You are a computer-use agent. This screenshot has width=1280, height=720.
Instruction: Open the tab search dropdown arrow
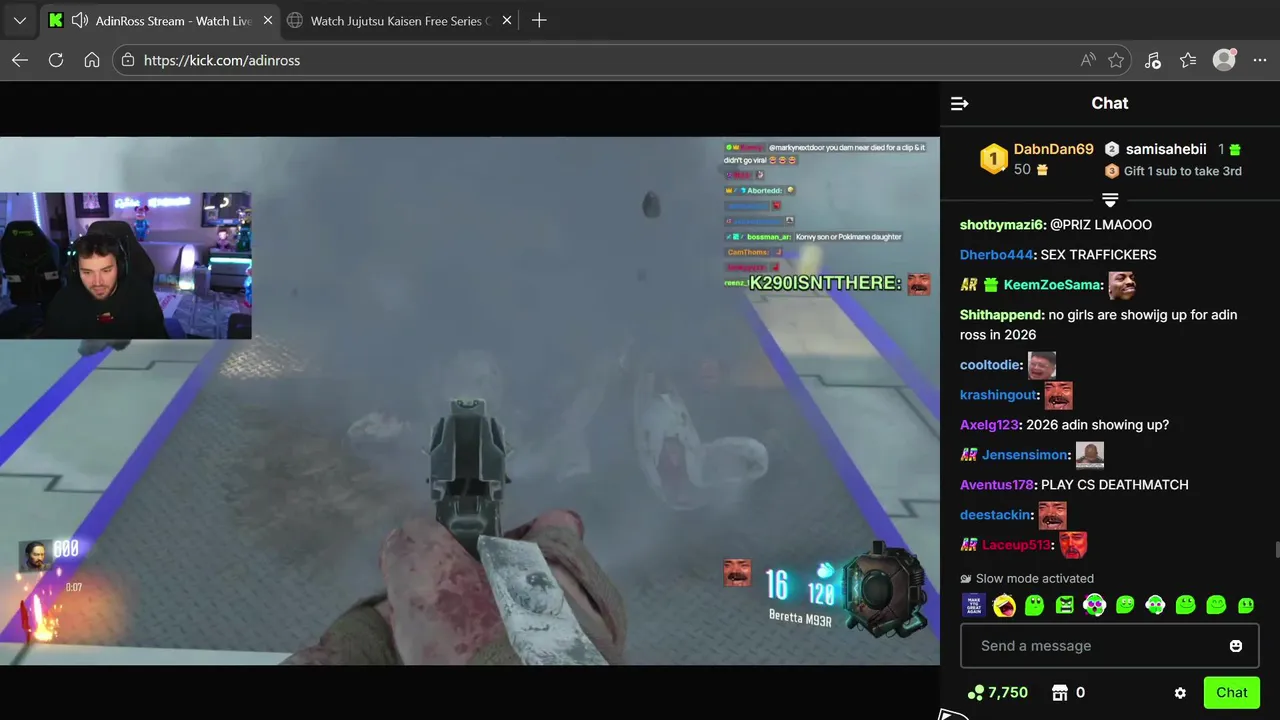[x=19, y=20]
